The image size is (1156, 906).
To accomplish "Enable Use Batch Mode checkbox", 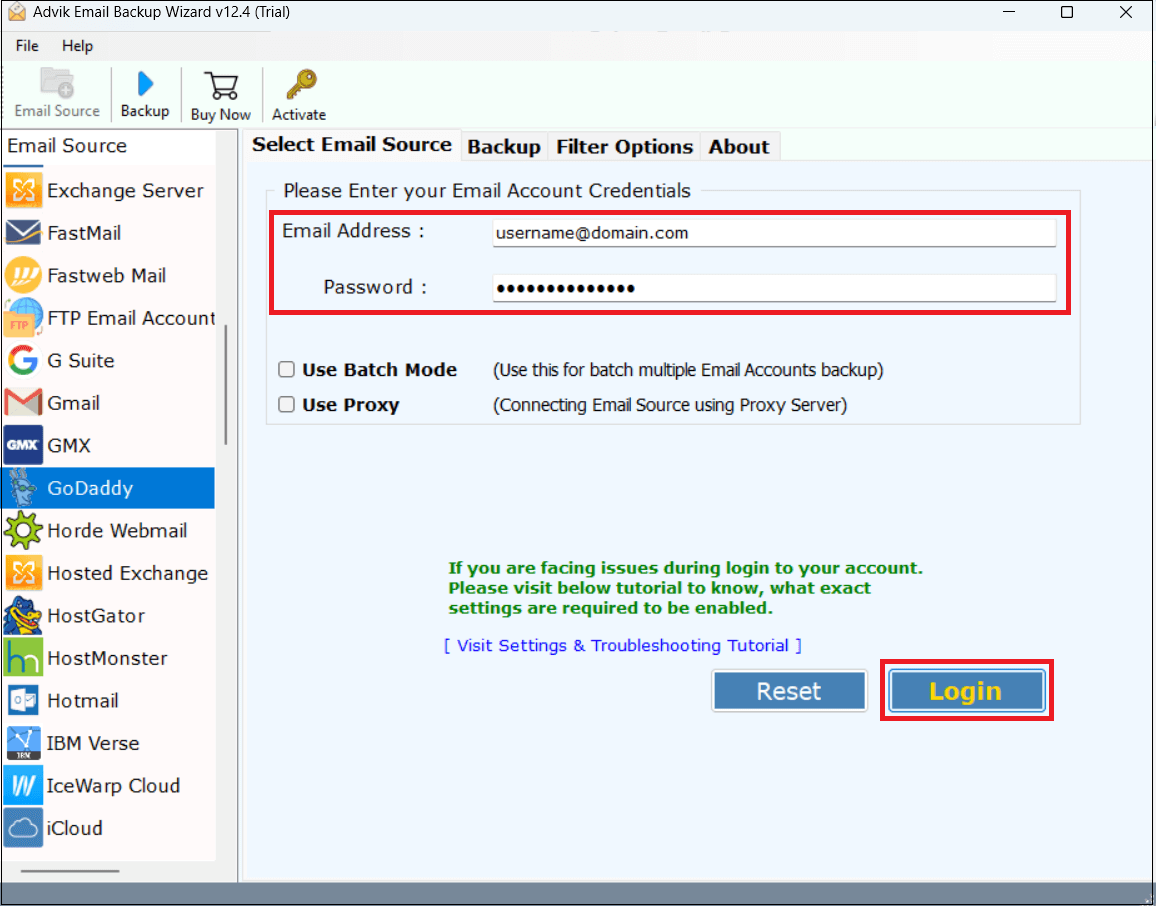I will (287, 369).
